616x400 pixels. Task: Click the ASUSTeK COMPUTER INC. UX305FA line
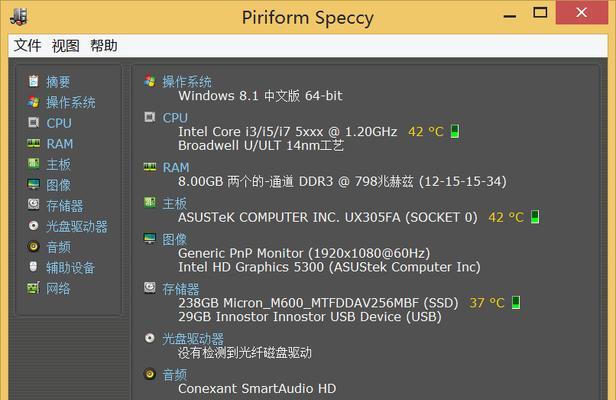[328, 217]
